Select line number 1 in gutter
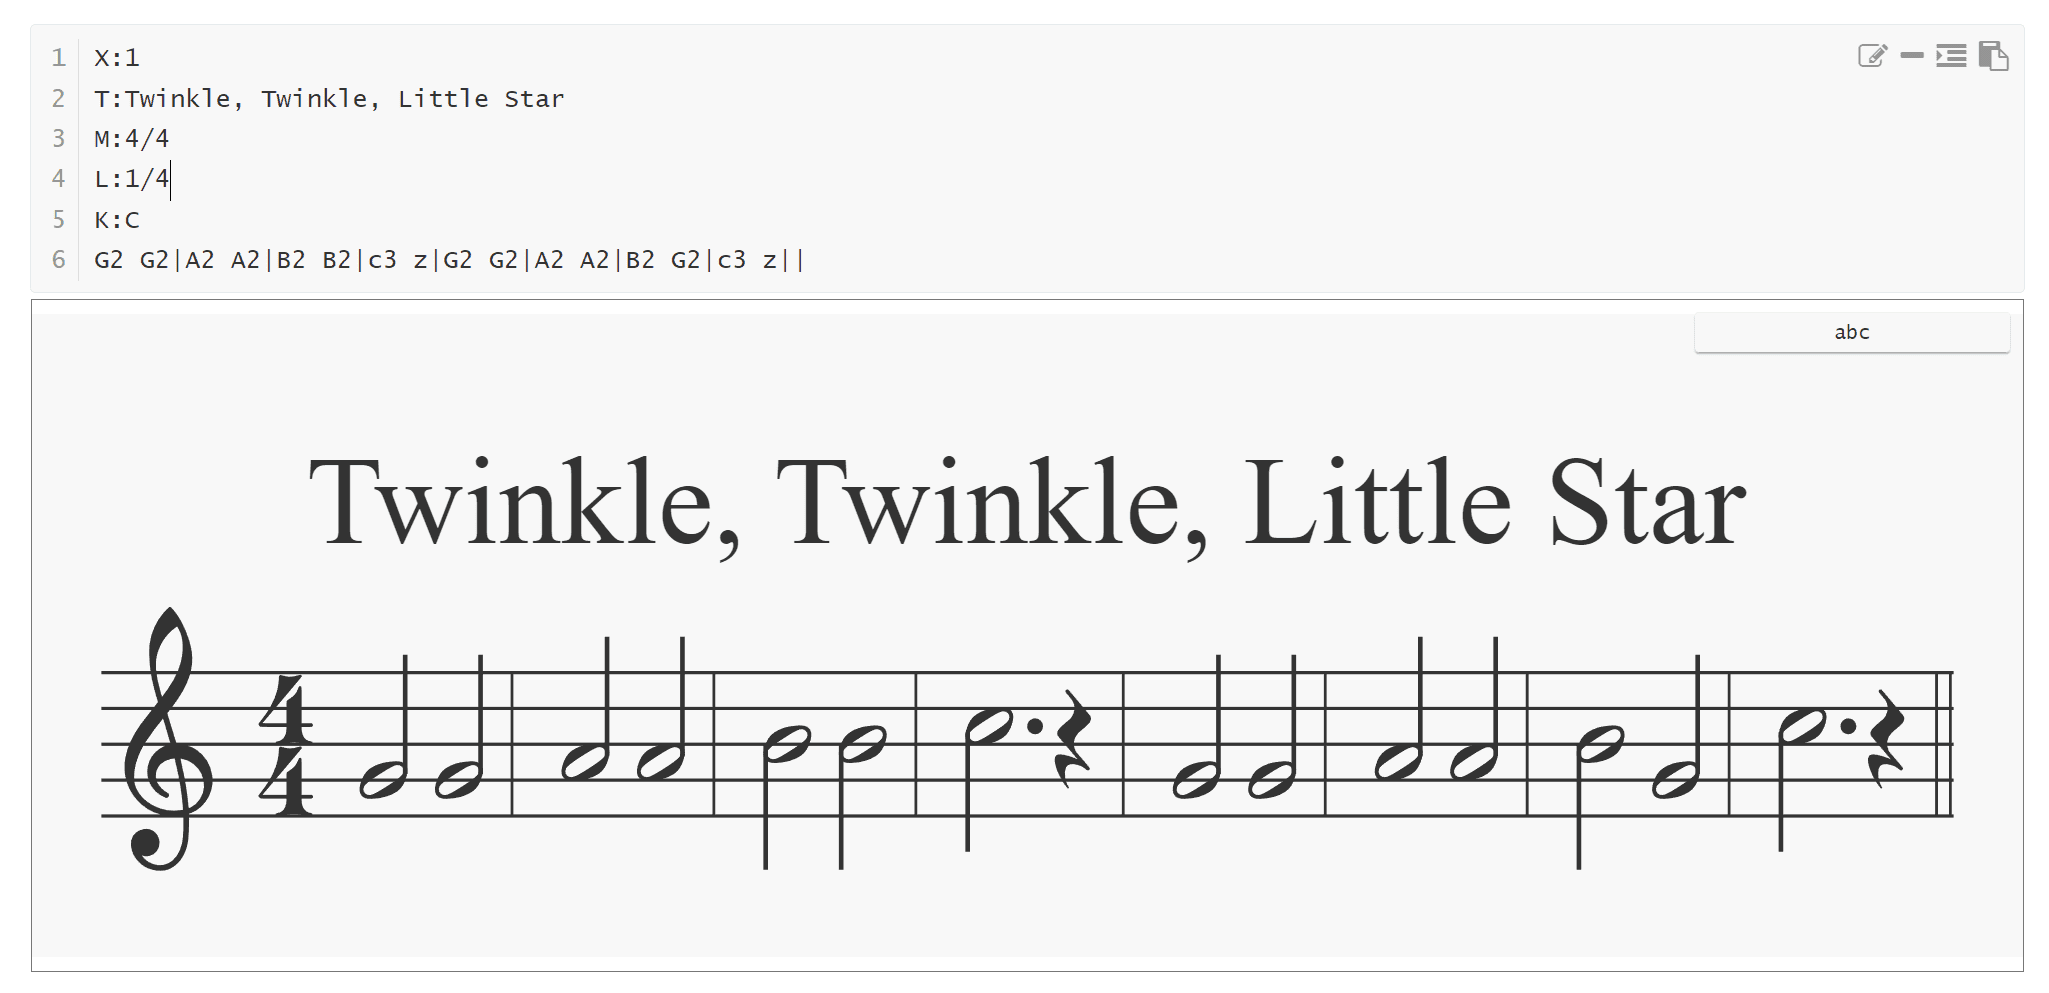Screen dimensions: 2049x993 [58, 58]
